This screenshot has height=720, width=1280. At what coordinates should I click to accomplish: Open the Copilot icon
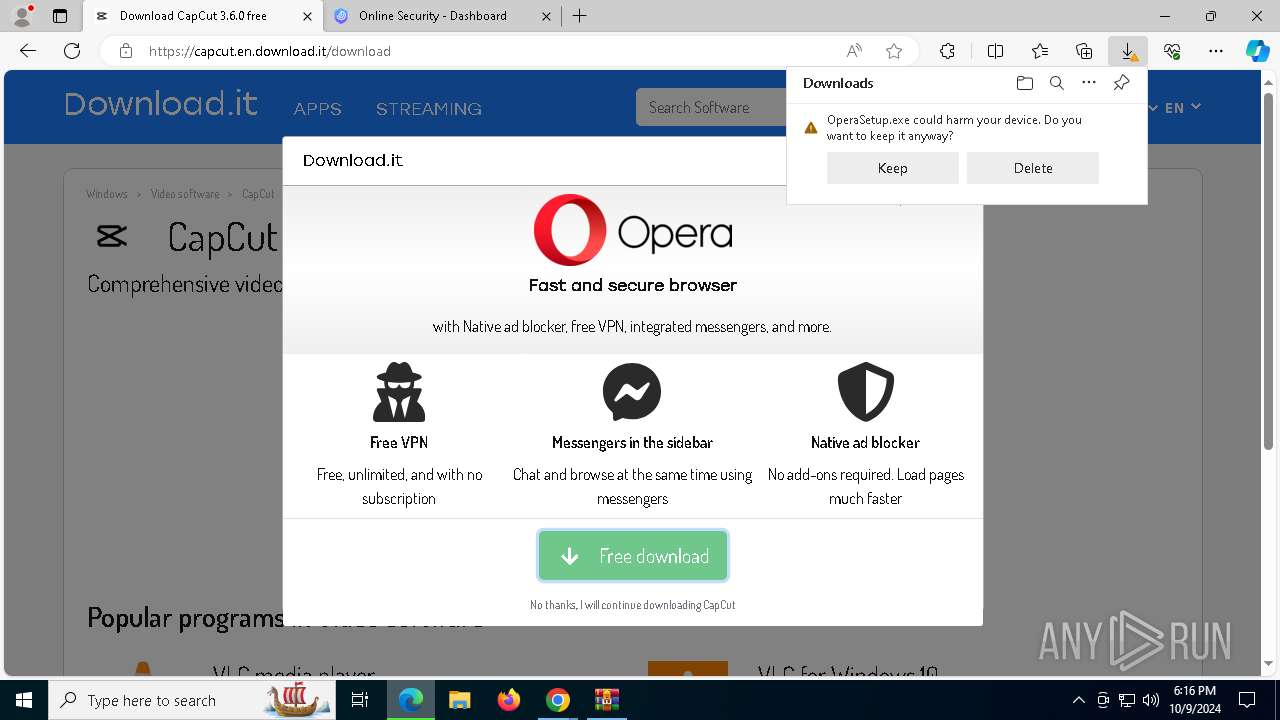(x=1257, y=51)
